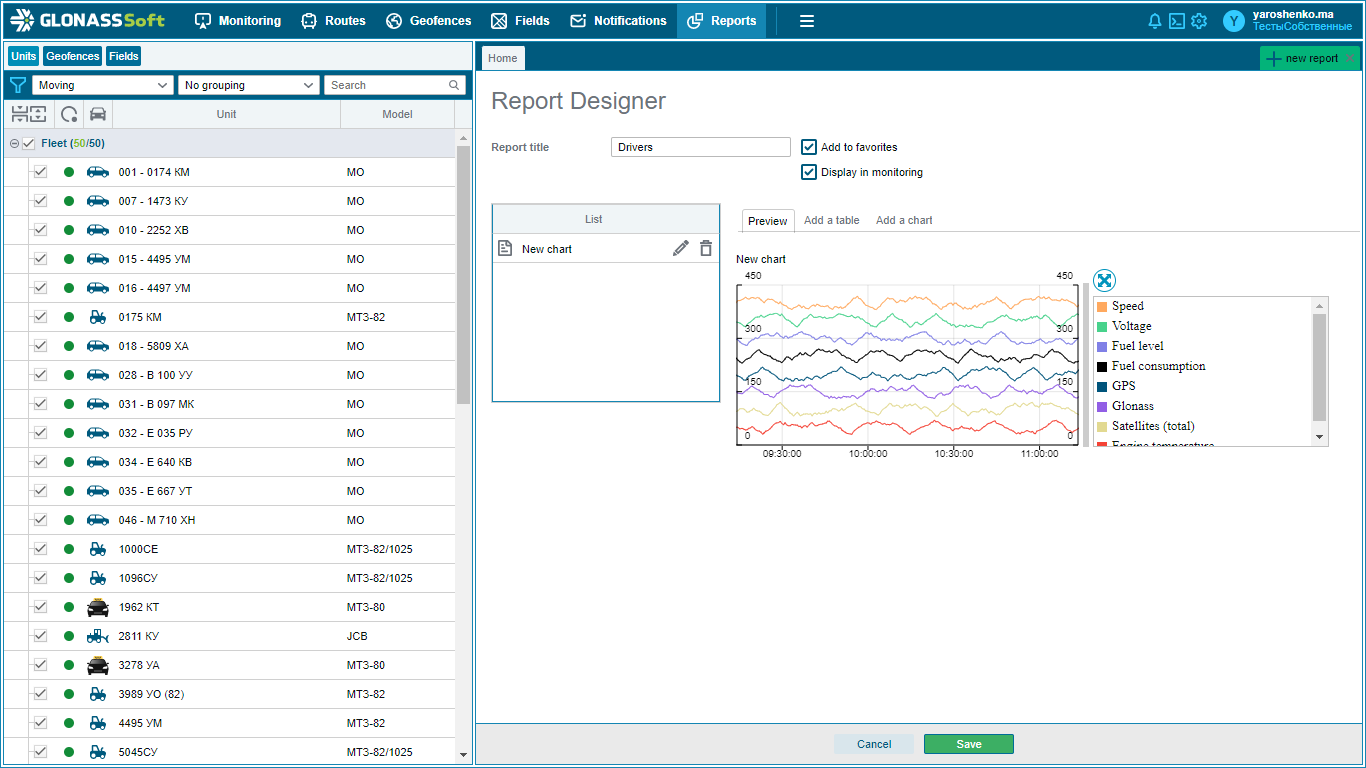Image resolution: width=1366 pixels, height=768 pixels.
Task: Click the GLONASSSoft logo
Action: [x=89, y=20]
